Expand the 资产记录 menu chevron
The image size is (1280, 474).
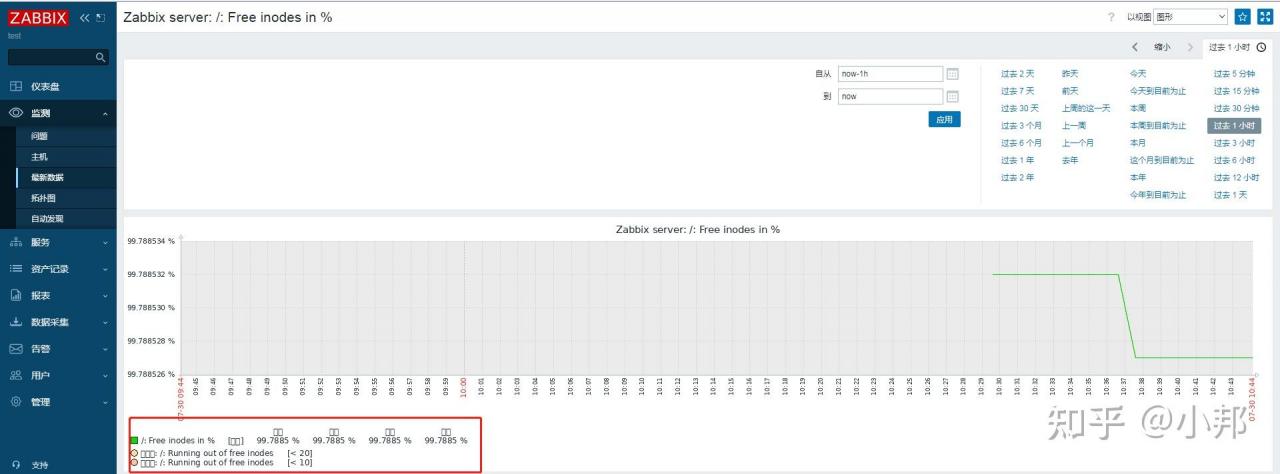pos(105,270)
